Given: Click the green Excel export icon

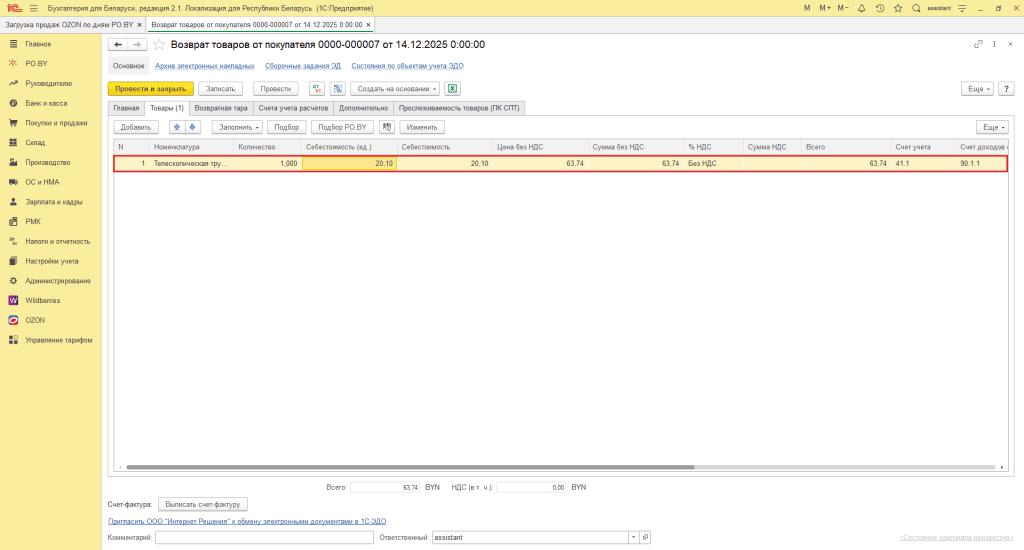Looking at the screenshot, I should pos(452,89).
